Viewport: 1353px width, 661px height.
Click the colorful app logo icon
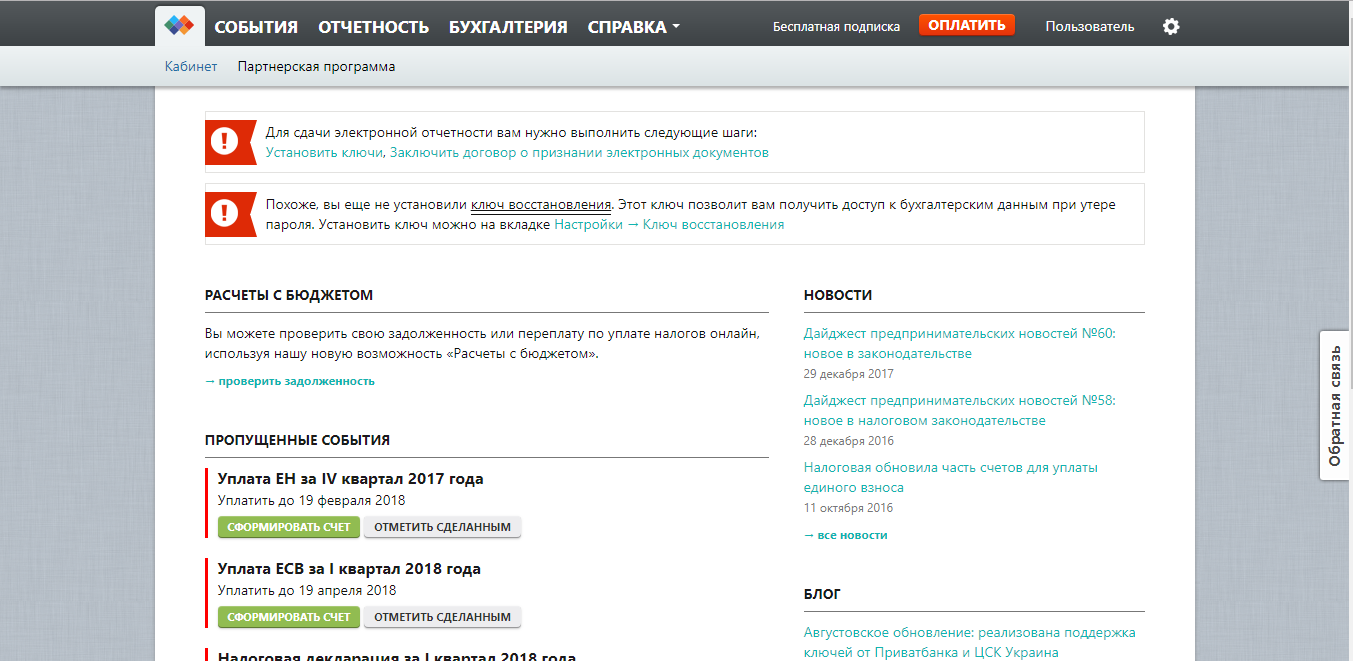click(x=180, y=26)
